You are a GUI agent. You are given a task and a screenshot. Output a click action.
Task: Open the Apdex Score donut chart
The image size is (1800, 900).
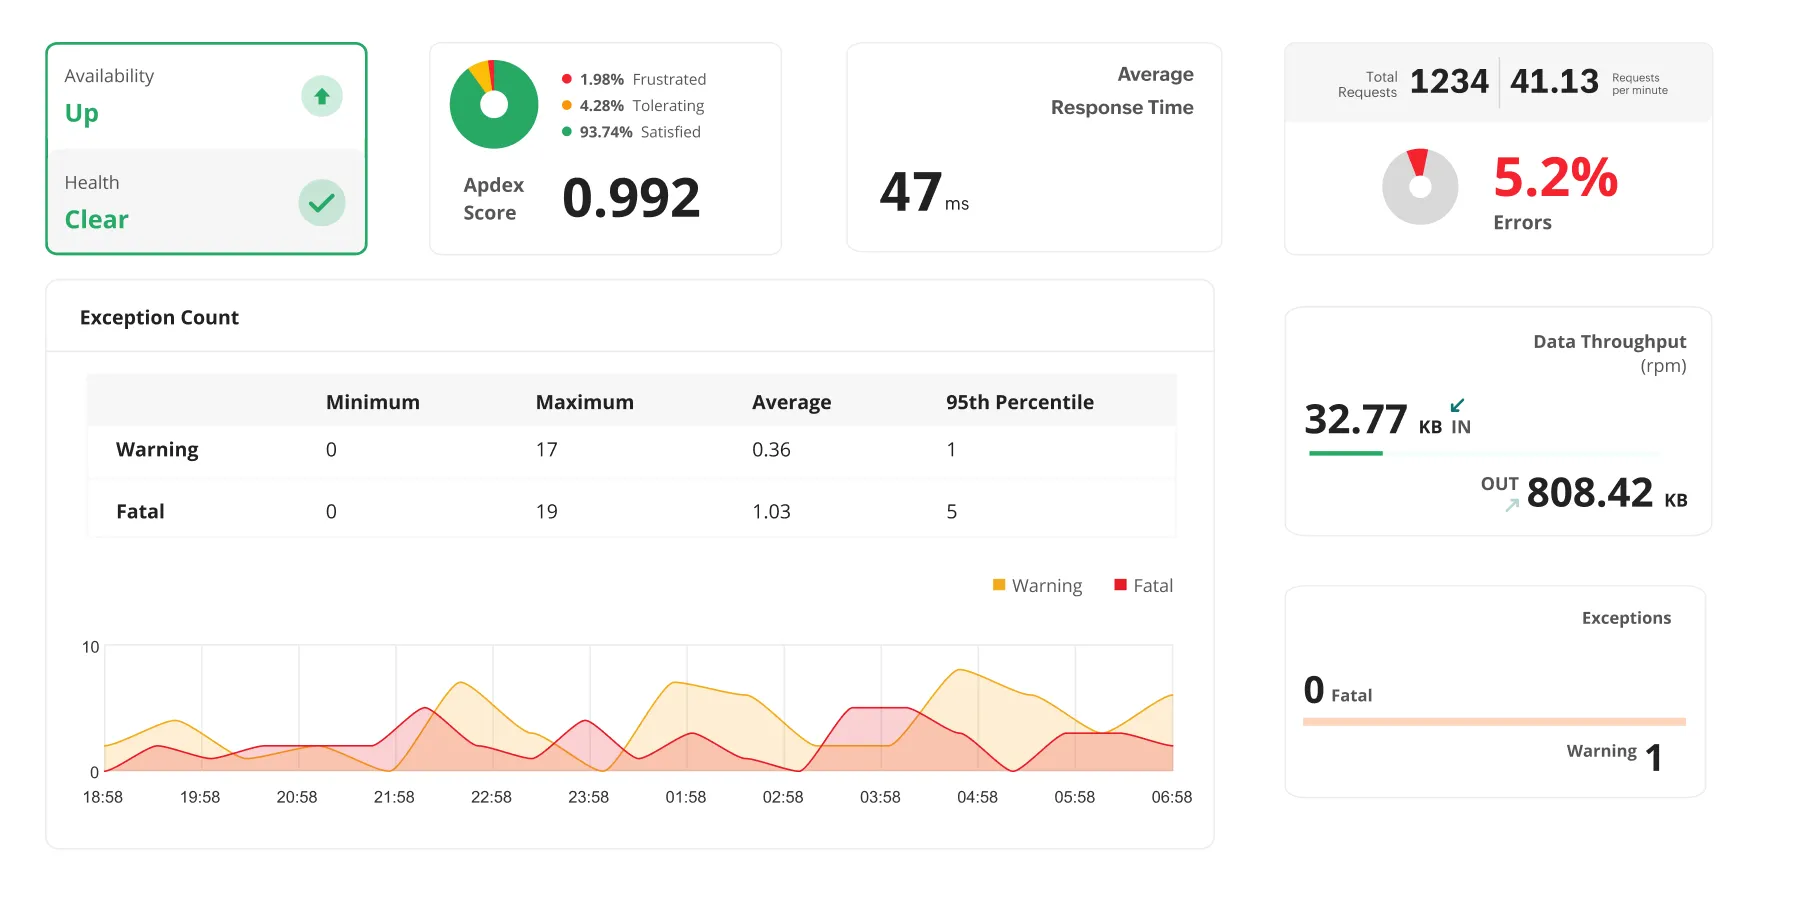pos(493,104)
